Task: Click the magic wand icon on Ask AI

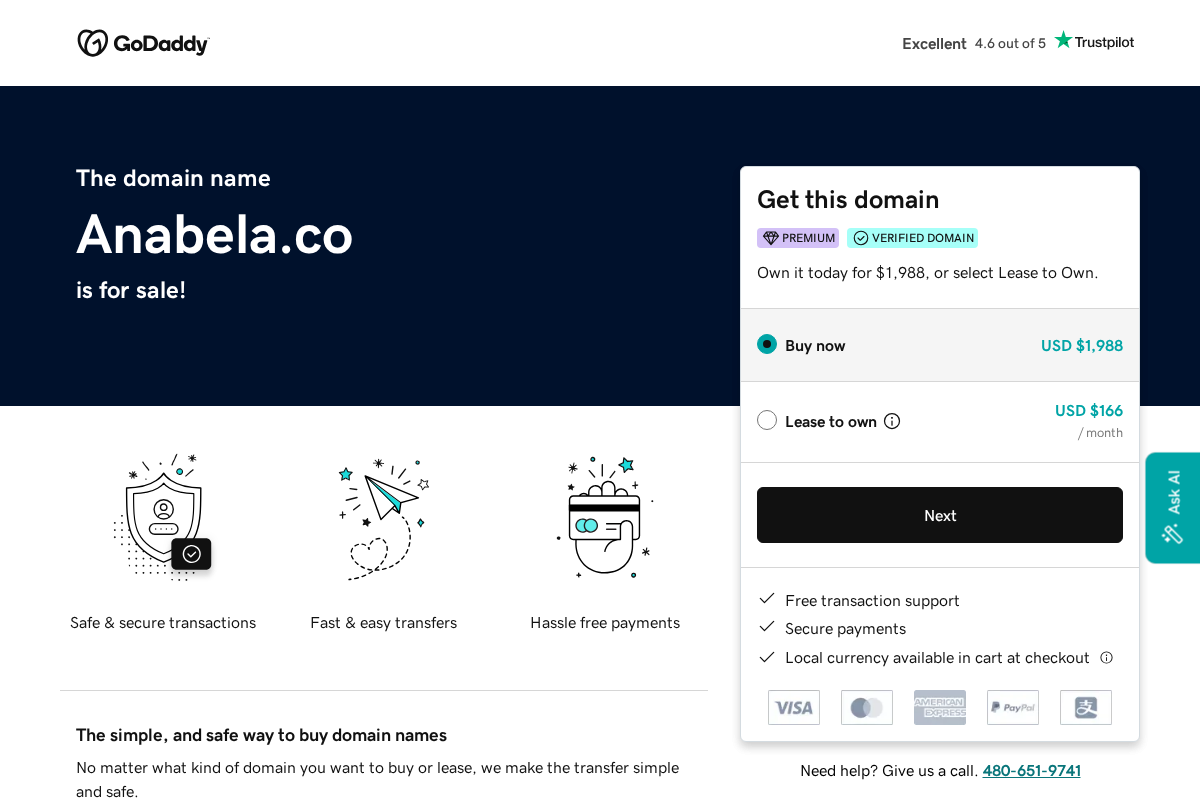Action: [1171, 534]
